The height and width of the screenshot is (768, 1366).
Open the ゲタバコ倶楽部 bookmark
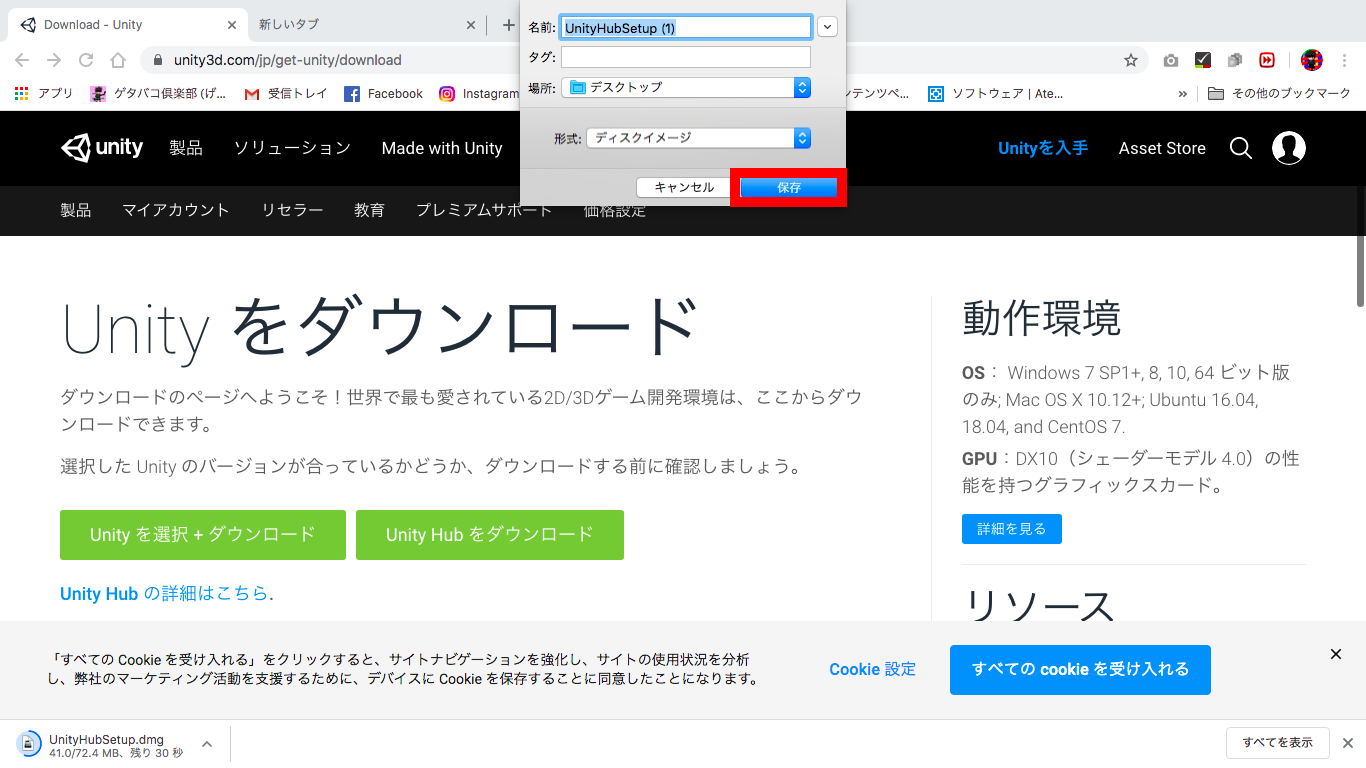[158, 93]
